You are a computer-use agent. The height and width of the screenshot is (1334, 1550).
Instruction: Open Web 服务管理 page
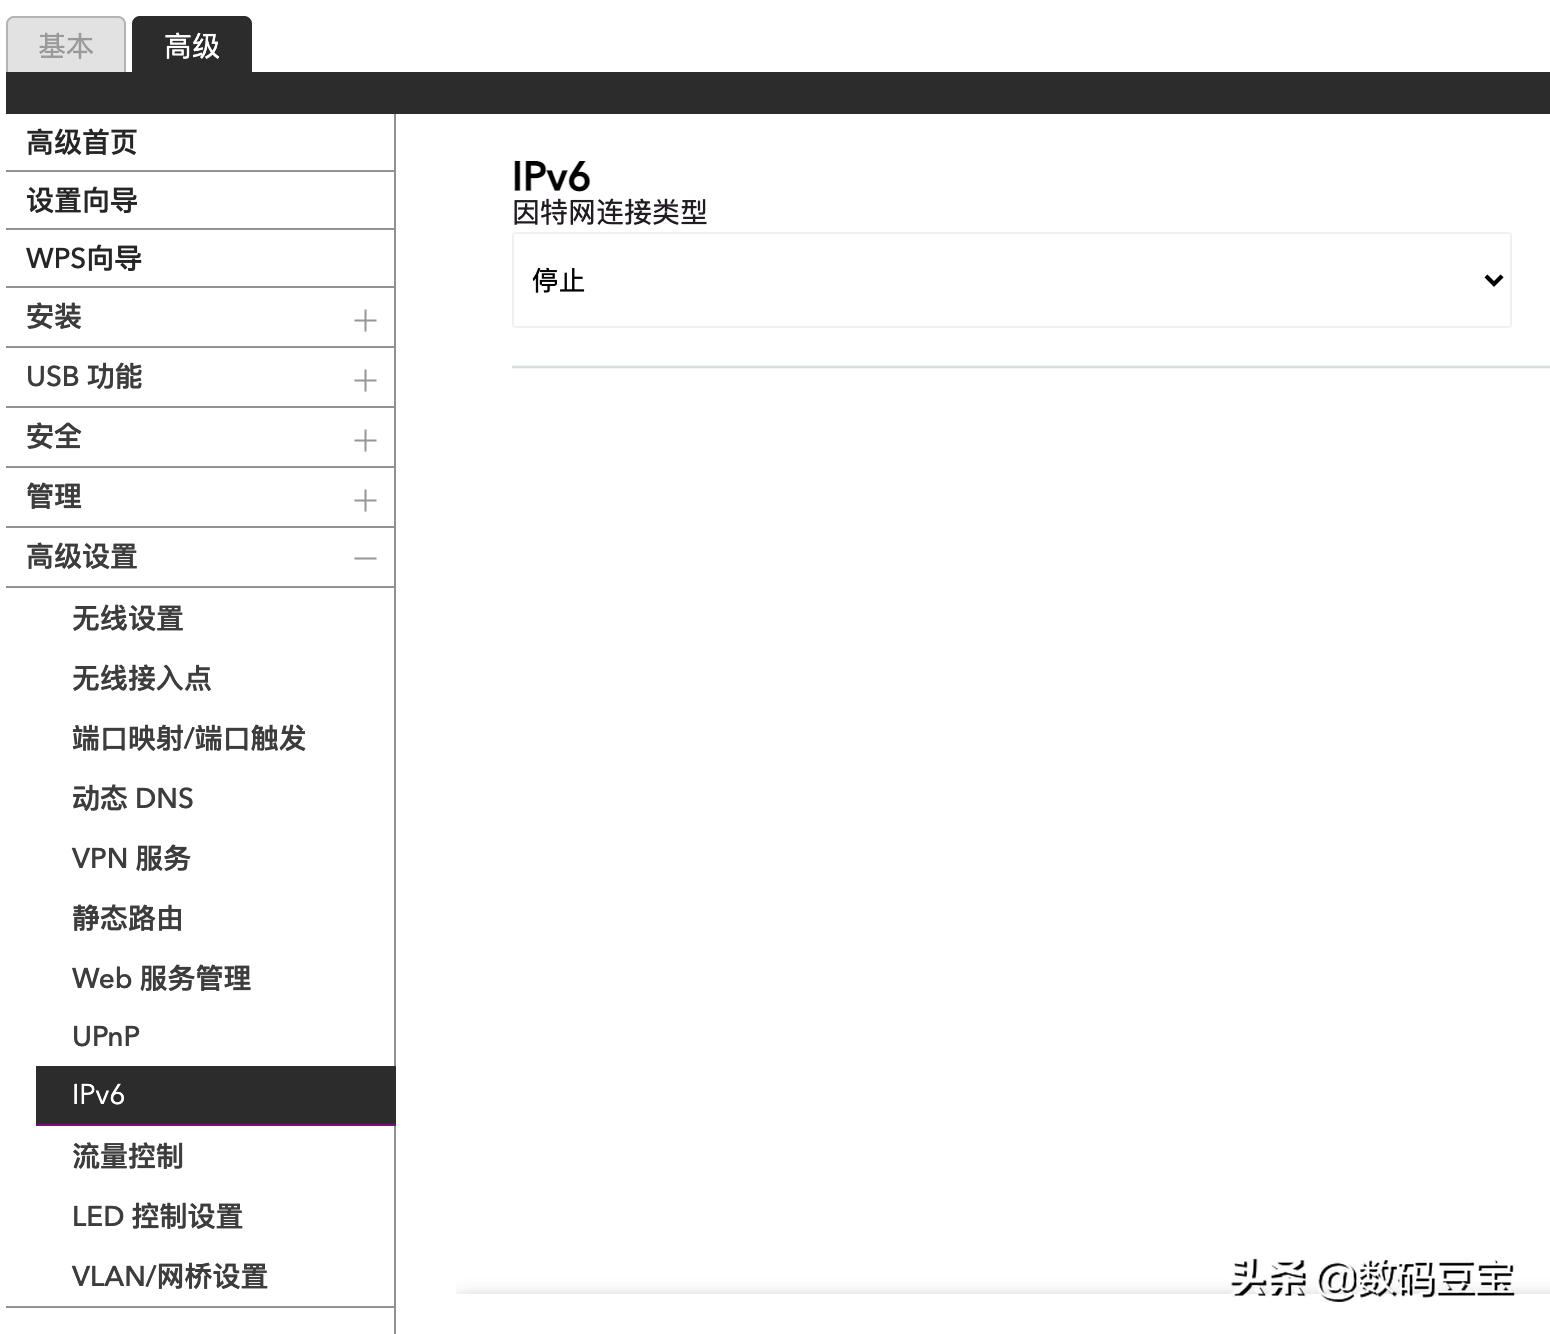pyautogui.click(x=160, y=978)
